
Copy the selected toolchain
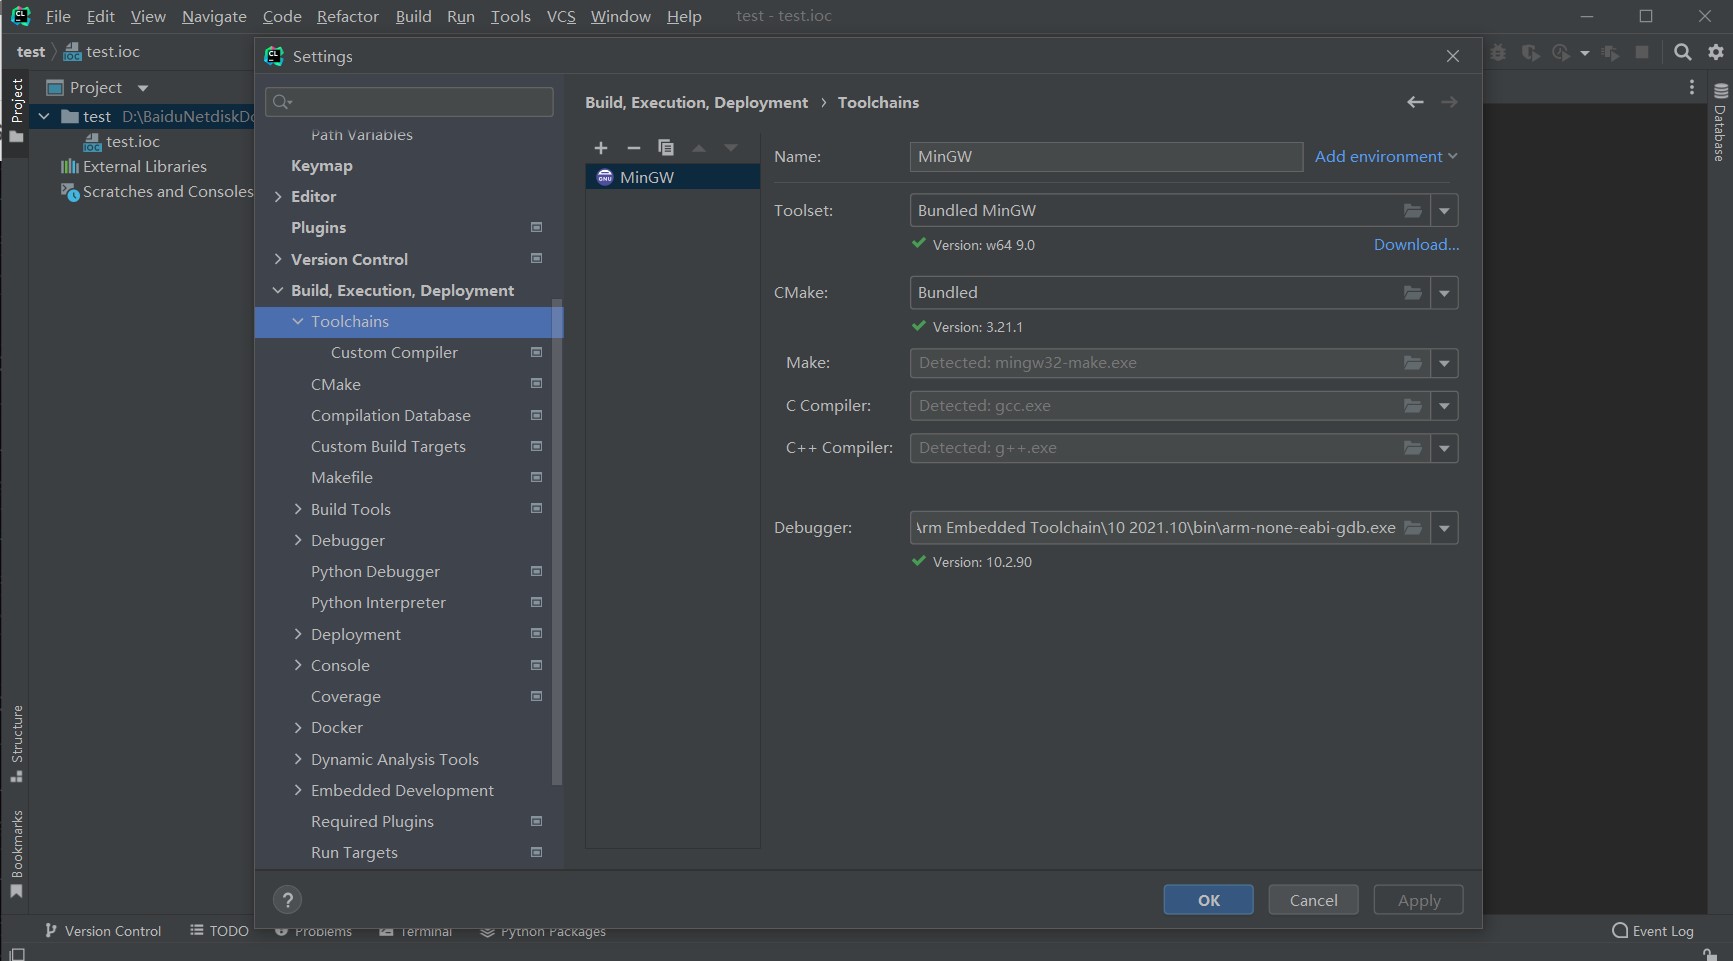666,148
